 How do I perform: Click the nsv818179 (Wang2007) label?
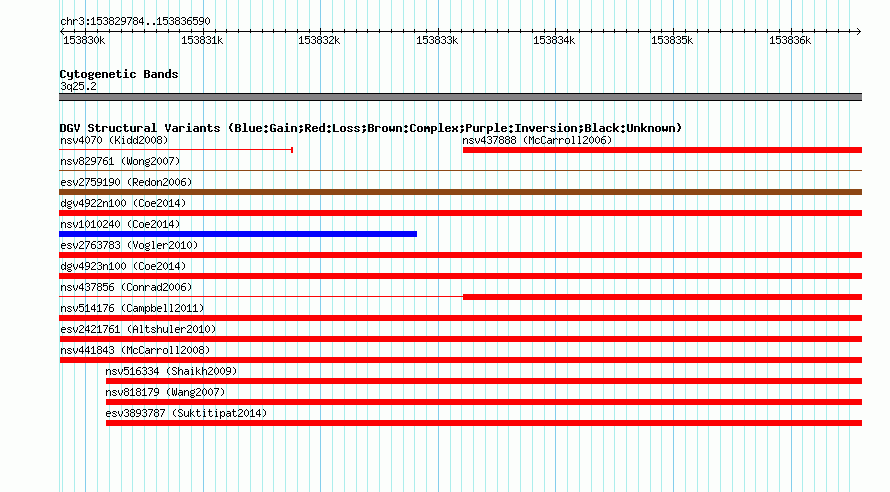pyautogui.click(x=165, y=392)
